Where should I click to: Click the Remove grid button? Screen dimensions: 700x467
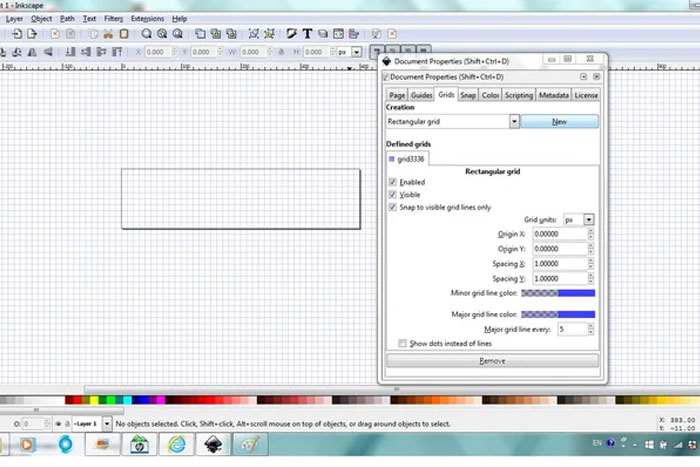(492, 360)
